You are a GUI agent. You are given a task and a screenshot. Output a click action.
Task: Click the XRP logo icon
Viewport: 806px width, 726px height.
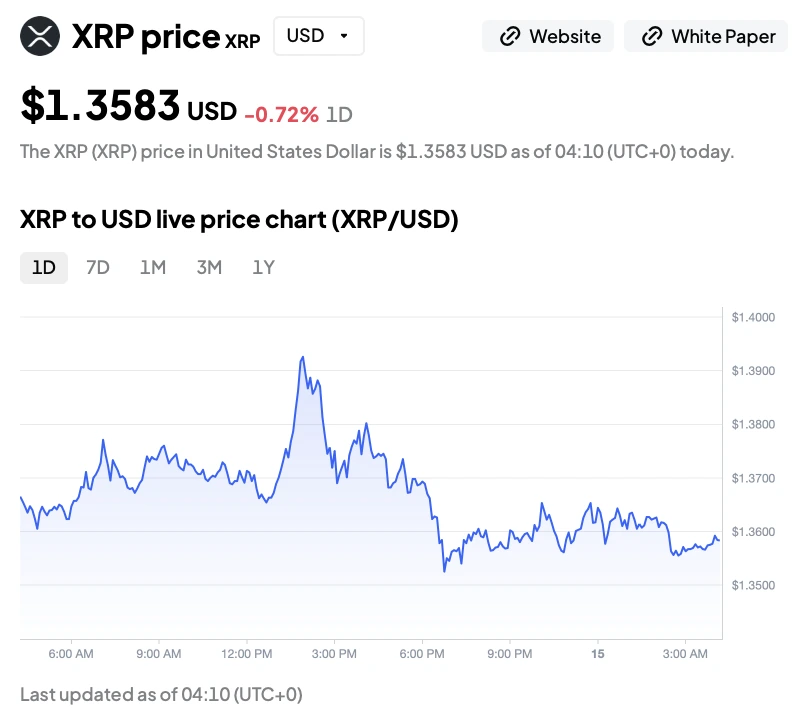point(40,37)
